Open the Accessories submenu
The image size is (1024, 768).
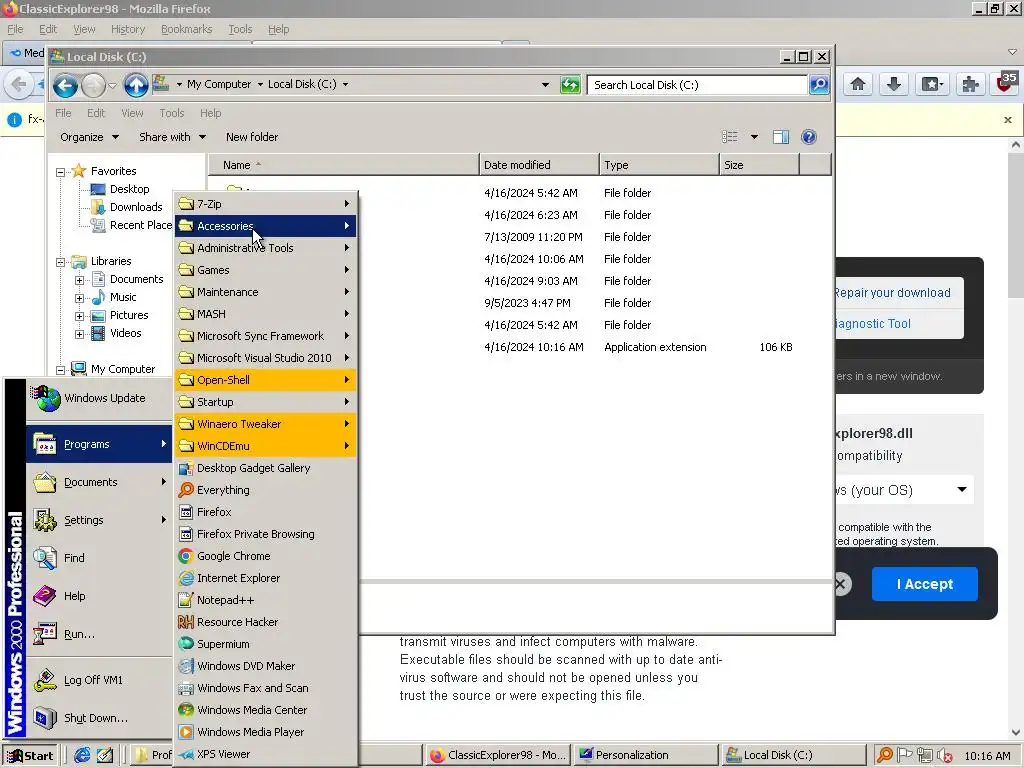(266, 226)
